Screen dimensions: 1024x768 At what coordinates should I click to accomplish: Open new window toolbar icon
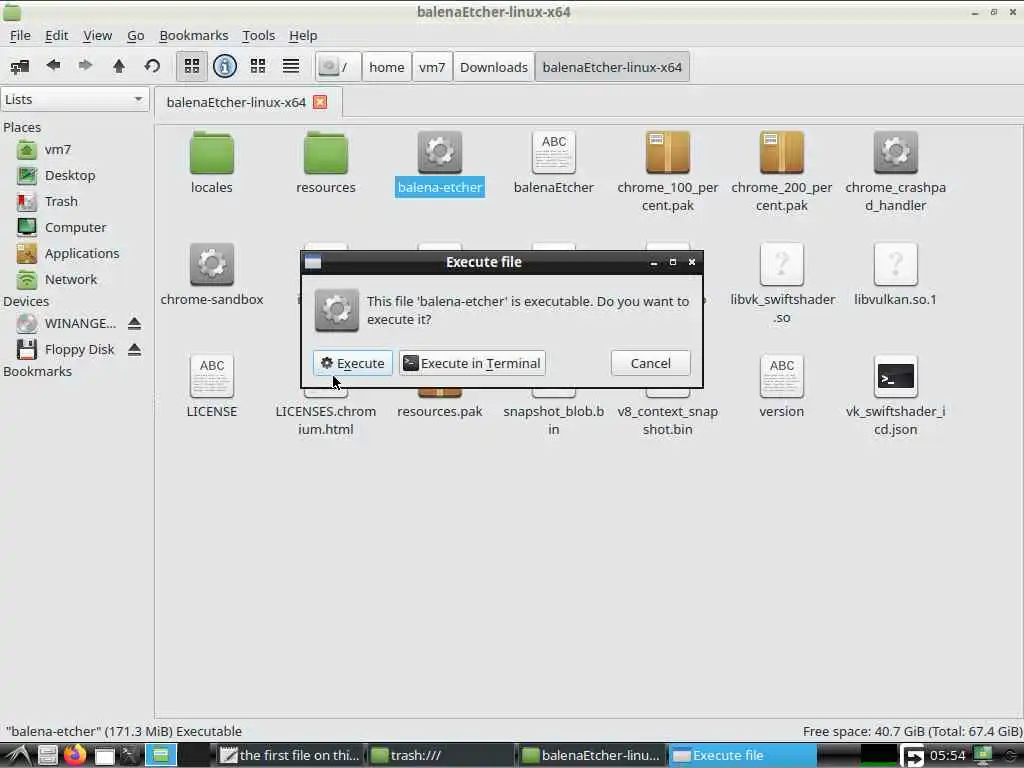[x=20, y=67]
